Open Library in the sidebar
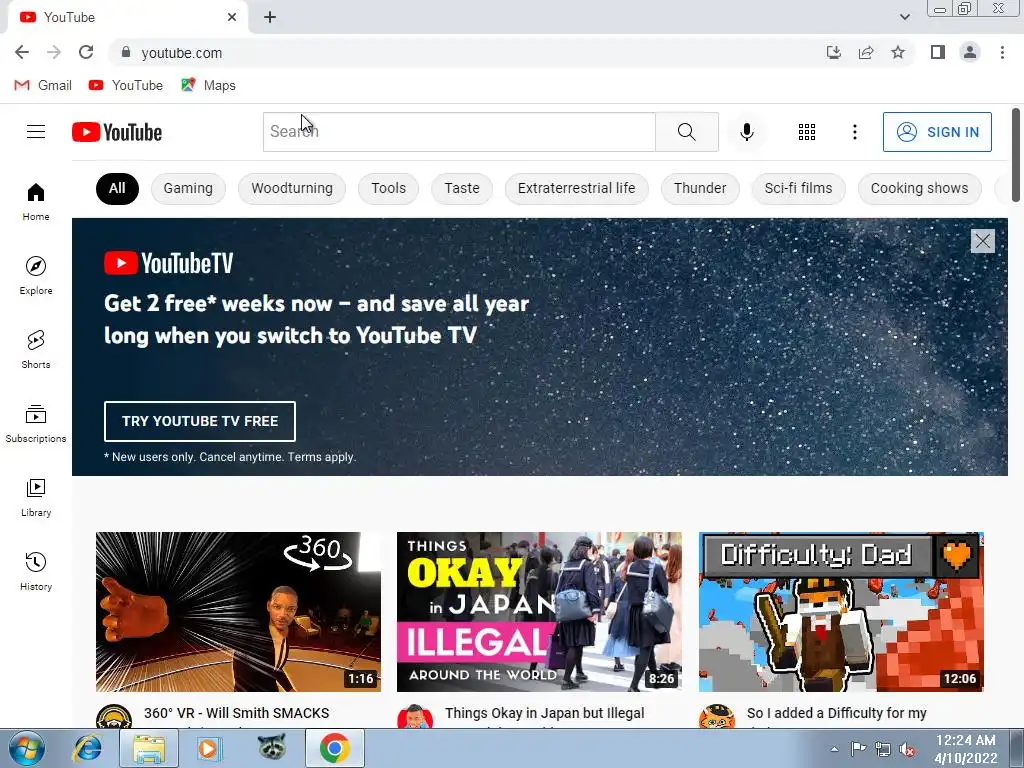 click(36, 498)
